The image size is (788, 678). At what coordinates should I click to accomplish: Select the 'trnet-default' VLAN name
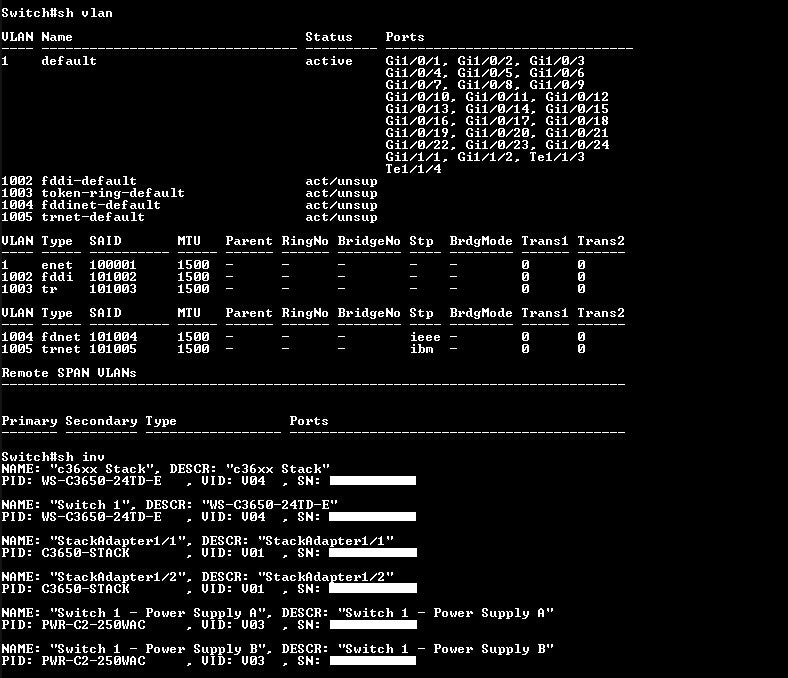pyautogui.click(x=93, y=217)
